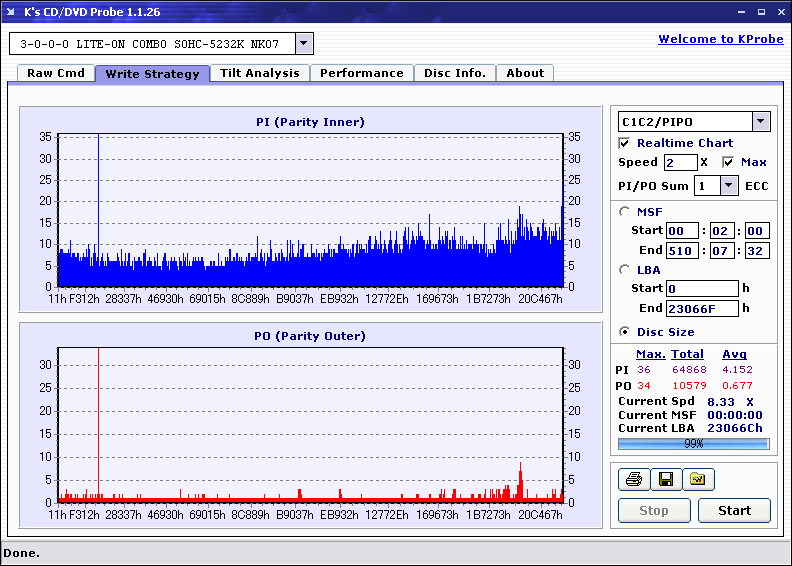
Task: Click the KProbe app icon in title bar
Action: pos(12,12)
